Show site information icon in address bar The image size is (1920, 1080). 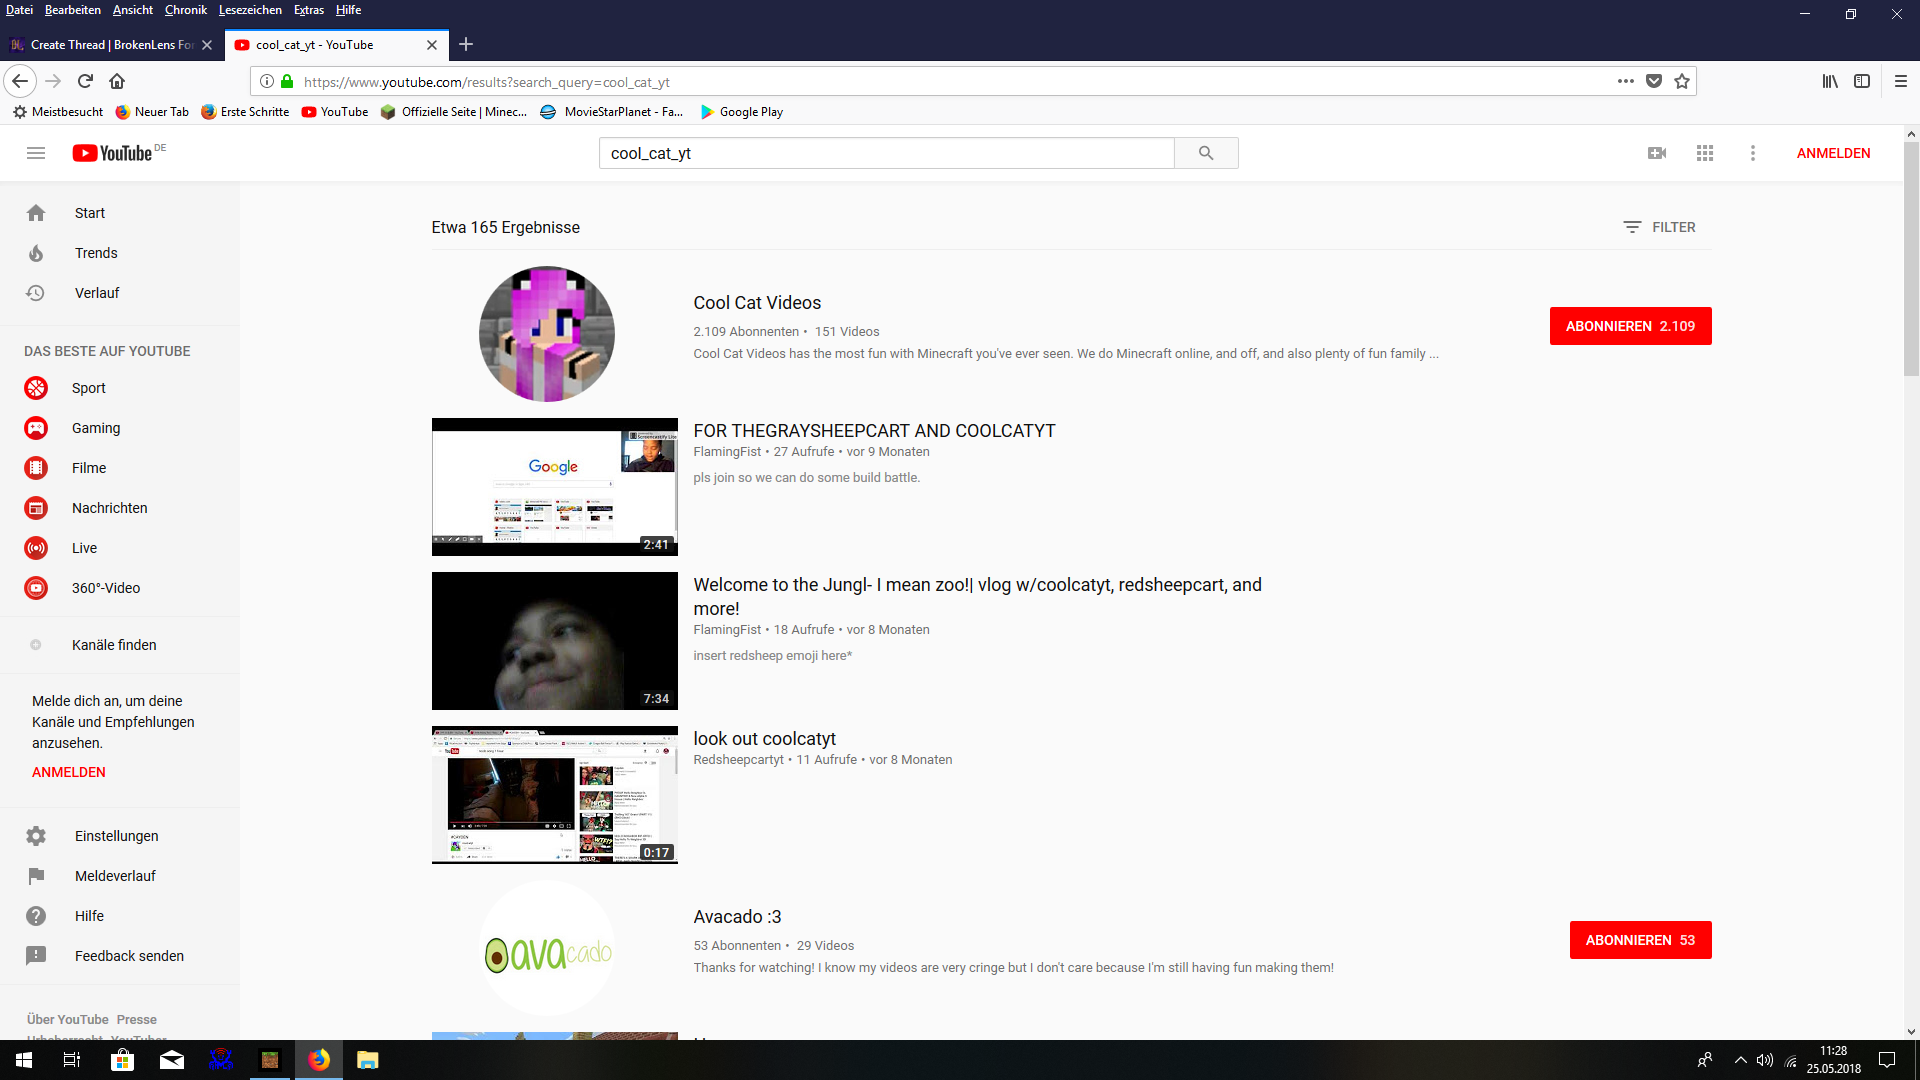(x=267, y=81)
